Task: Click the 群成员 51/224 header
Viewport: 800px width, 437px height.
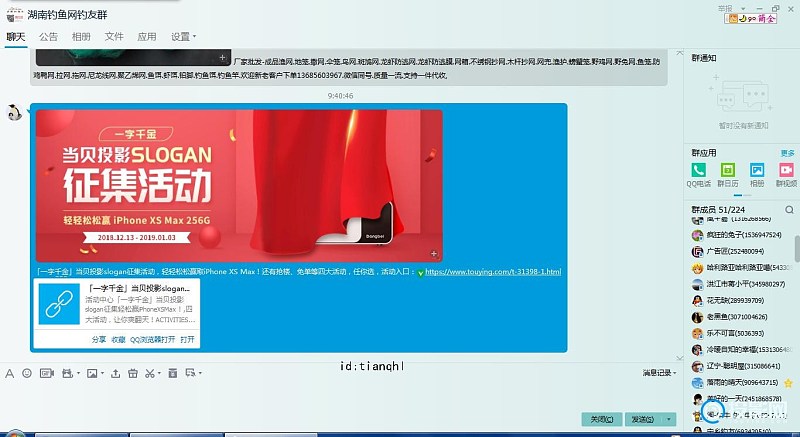Action: point(718,210)
